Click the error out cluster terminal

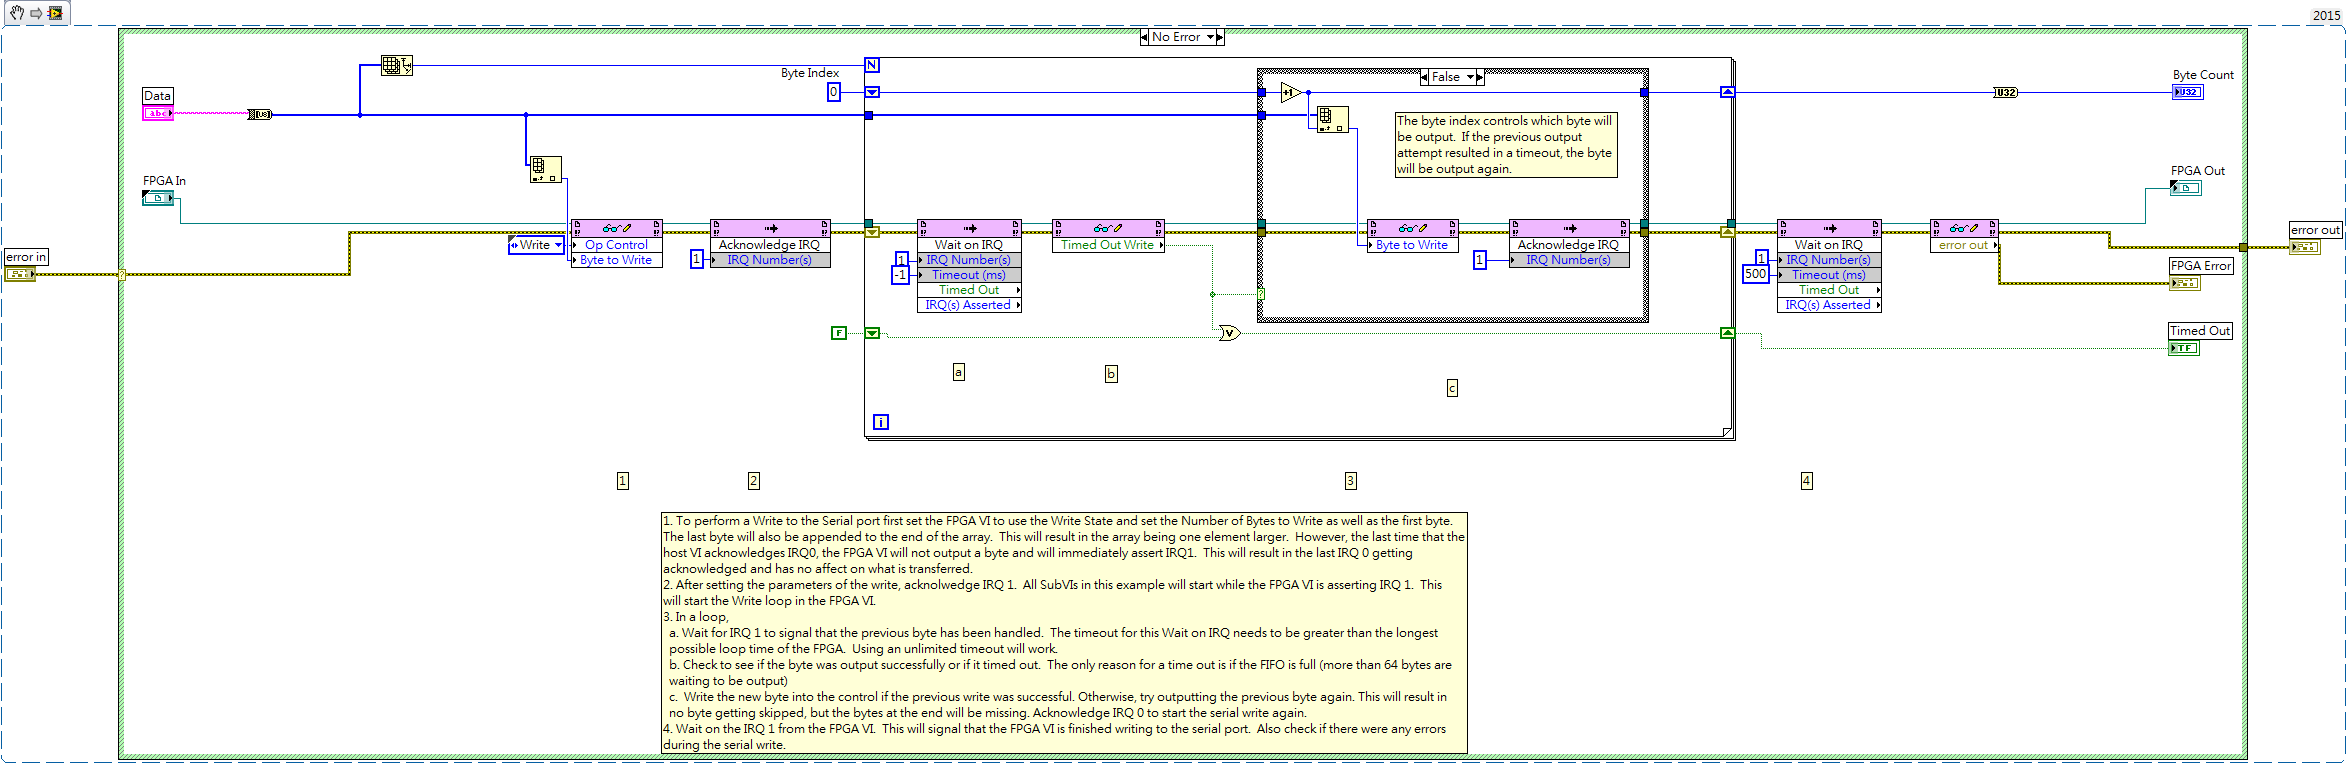point(2305,247)
